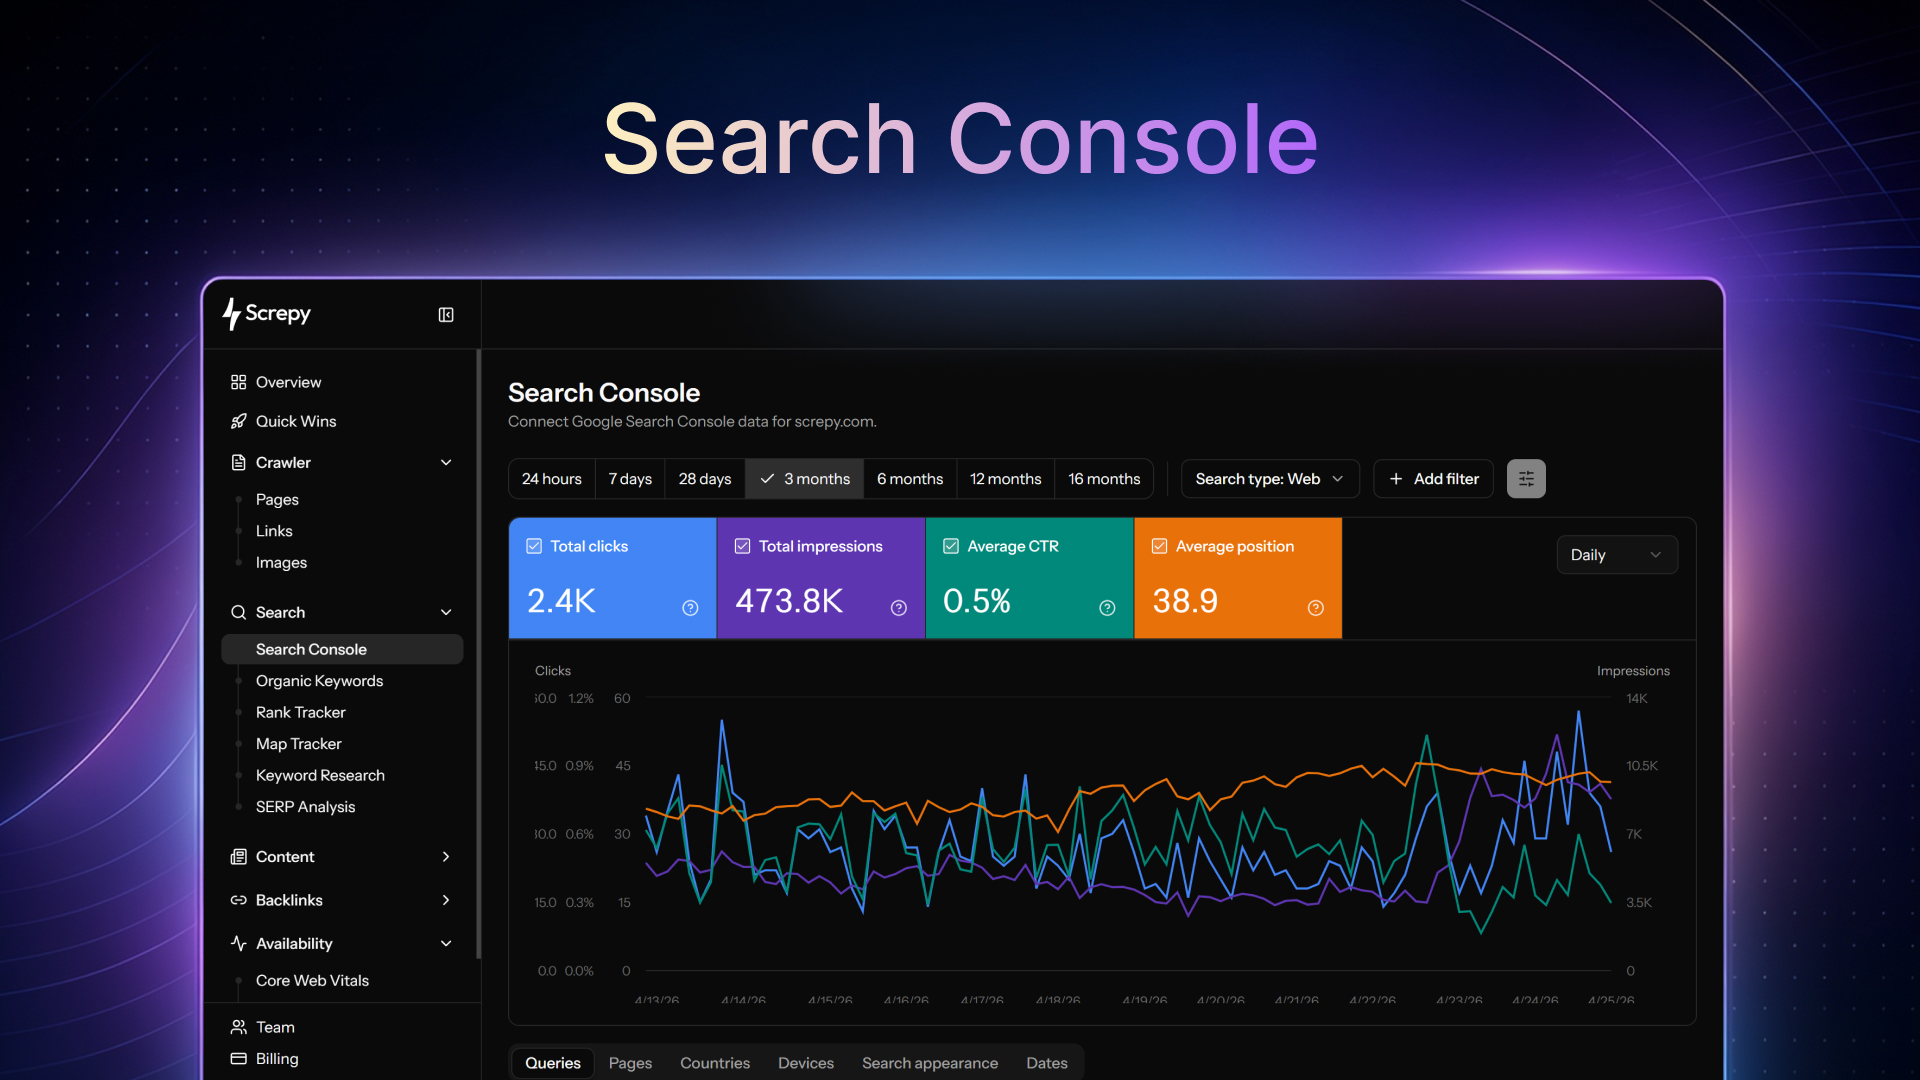Expand the Backlinks section chevron

[446, 900]
